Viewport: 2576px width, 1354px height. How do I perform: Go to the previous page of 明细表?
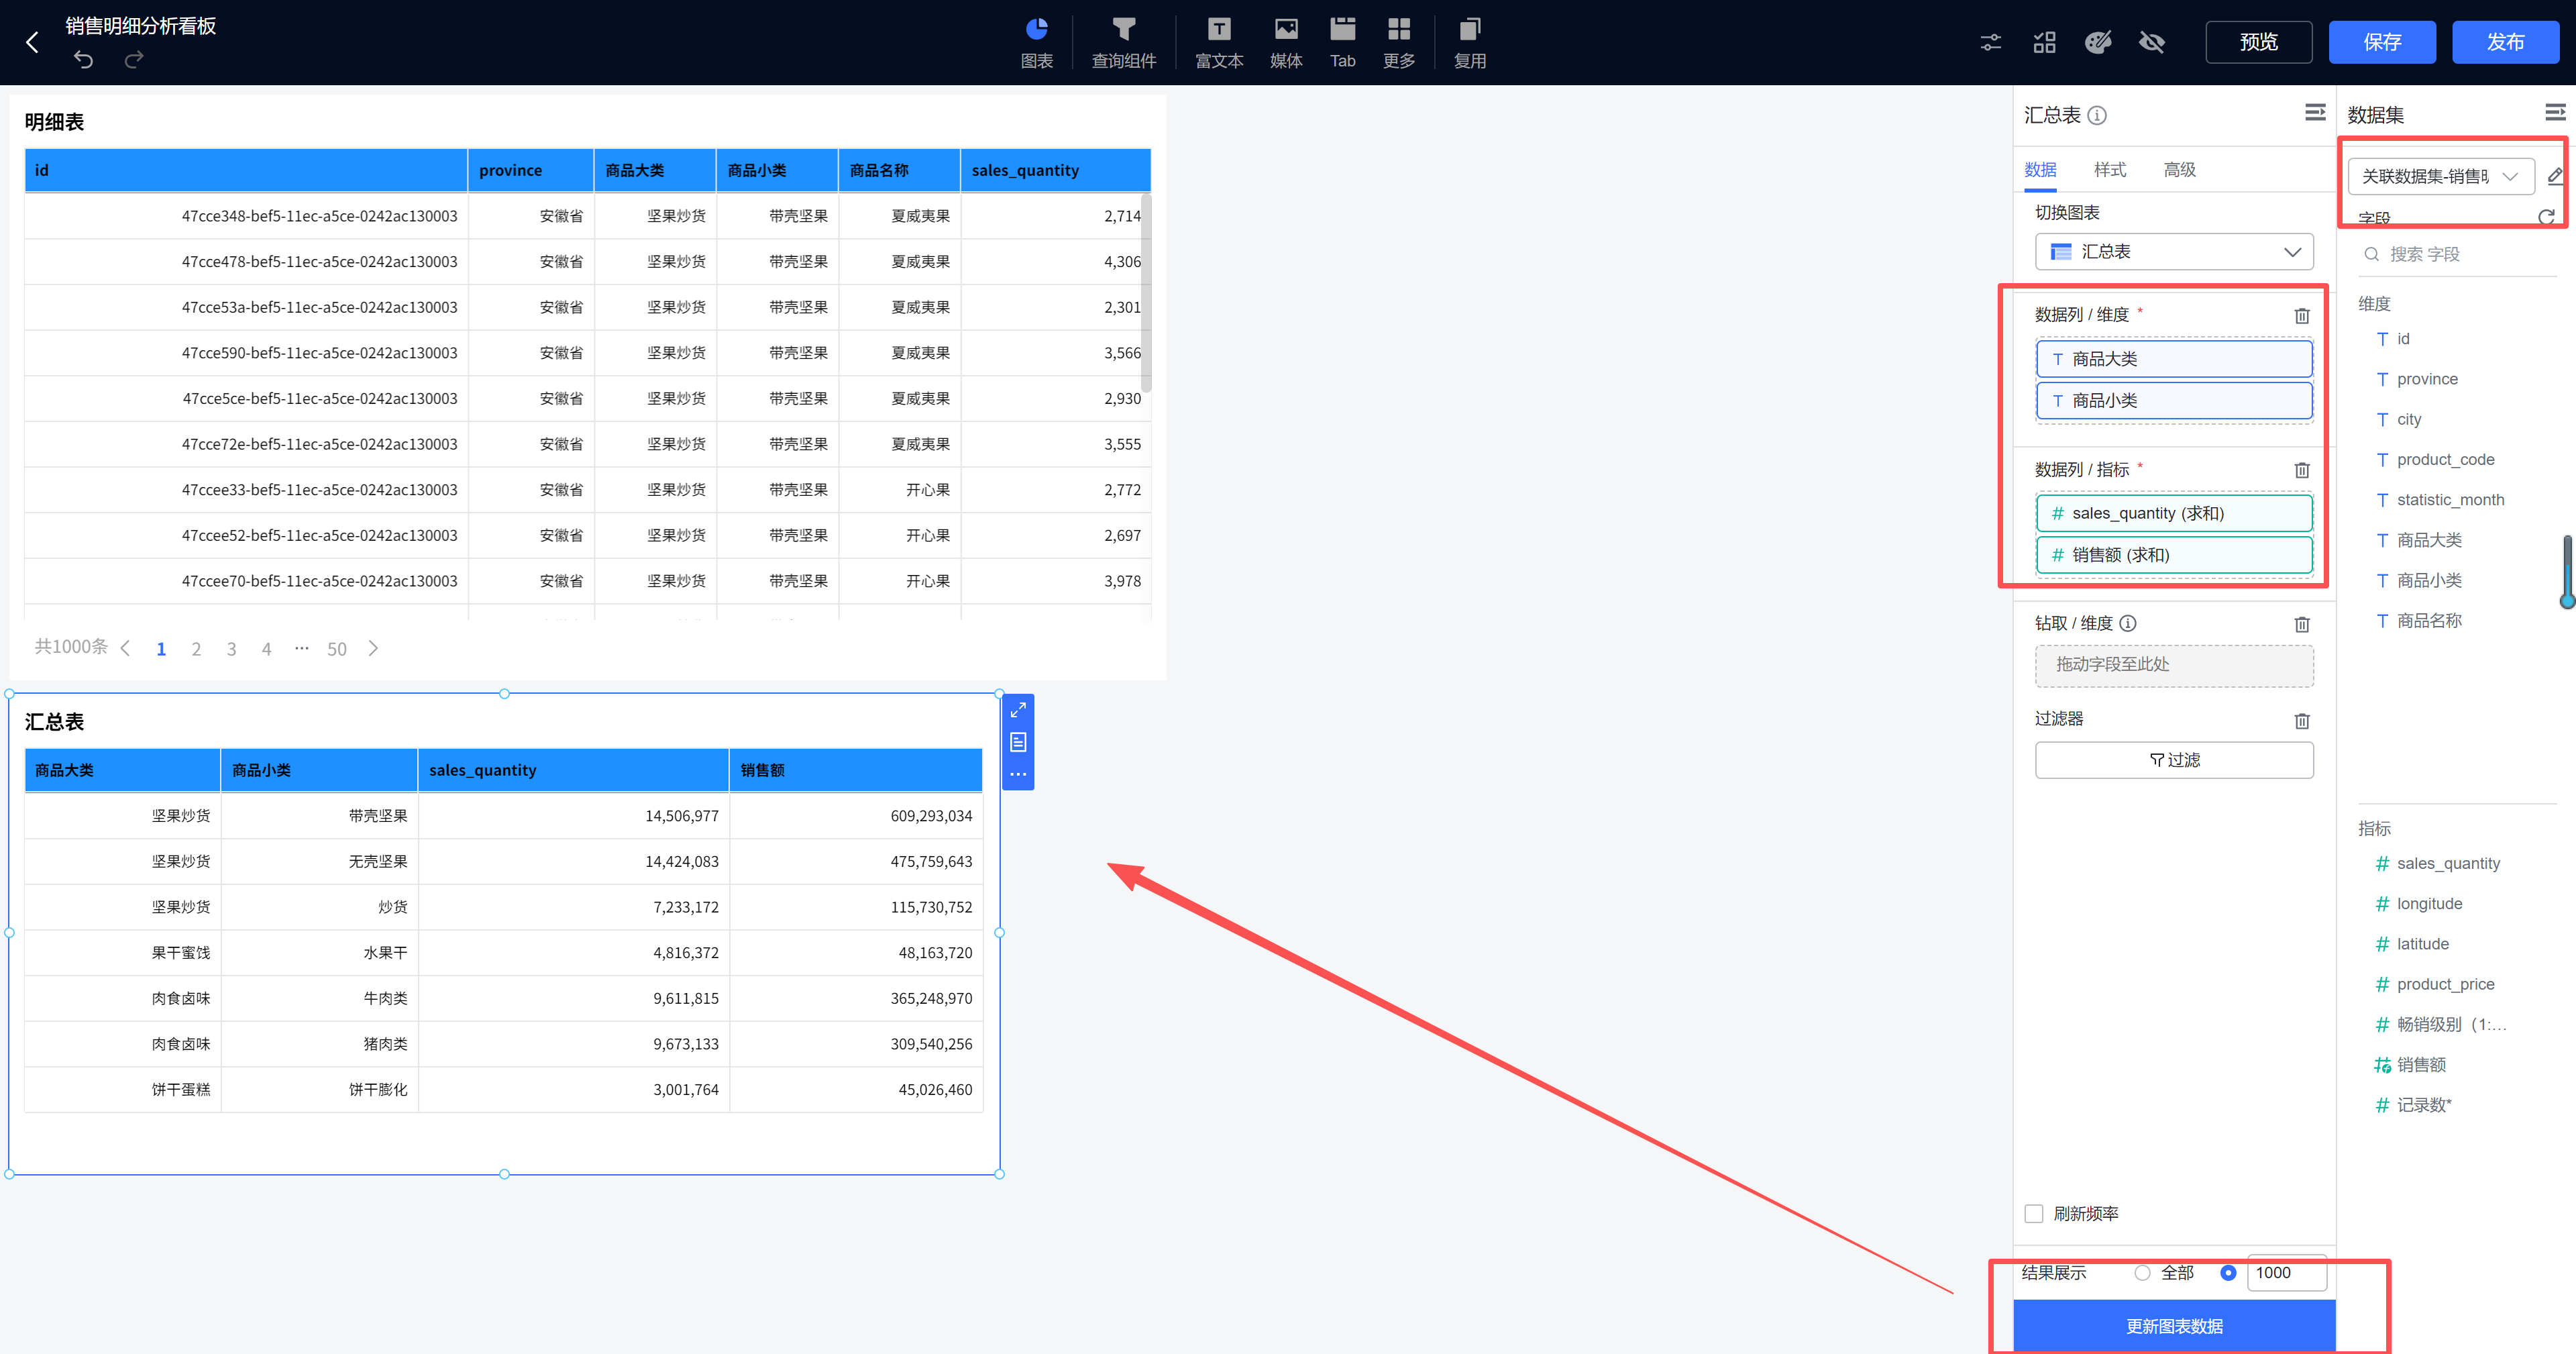125,648
